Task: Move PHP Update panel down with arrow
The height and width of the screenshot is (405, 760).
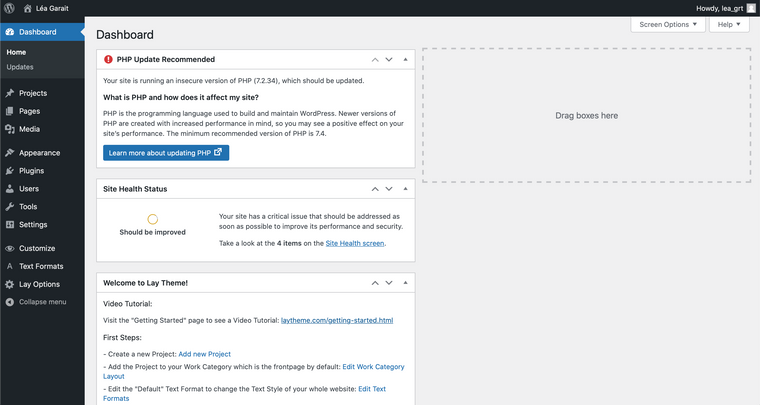Action: pos(389,60)
